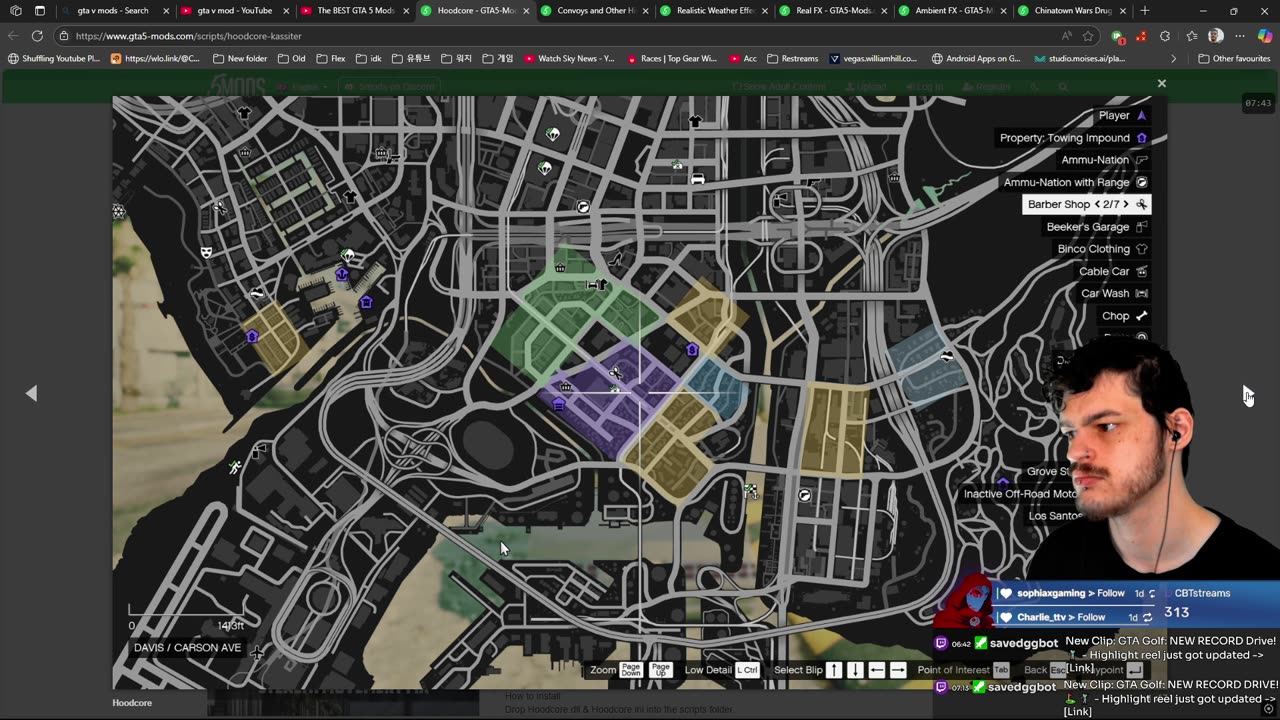Screen dimensions: 1280x720
Task: Click the L Ctrl low detail key
Action: (x=747, y=670)
